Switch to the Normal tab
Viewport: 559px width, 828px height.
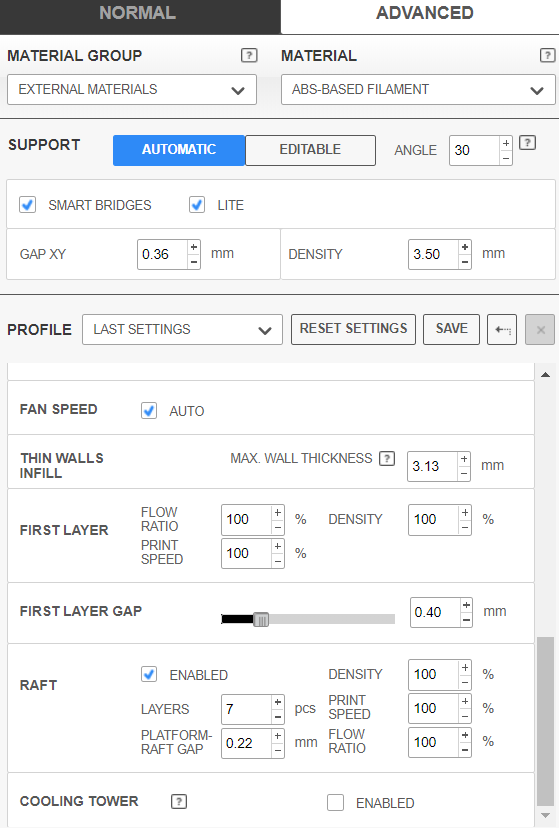[x=138, y=13]
